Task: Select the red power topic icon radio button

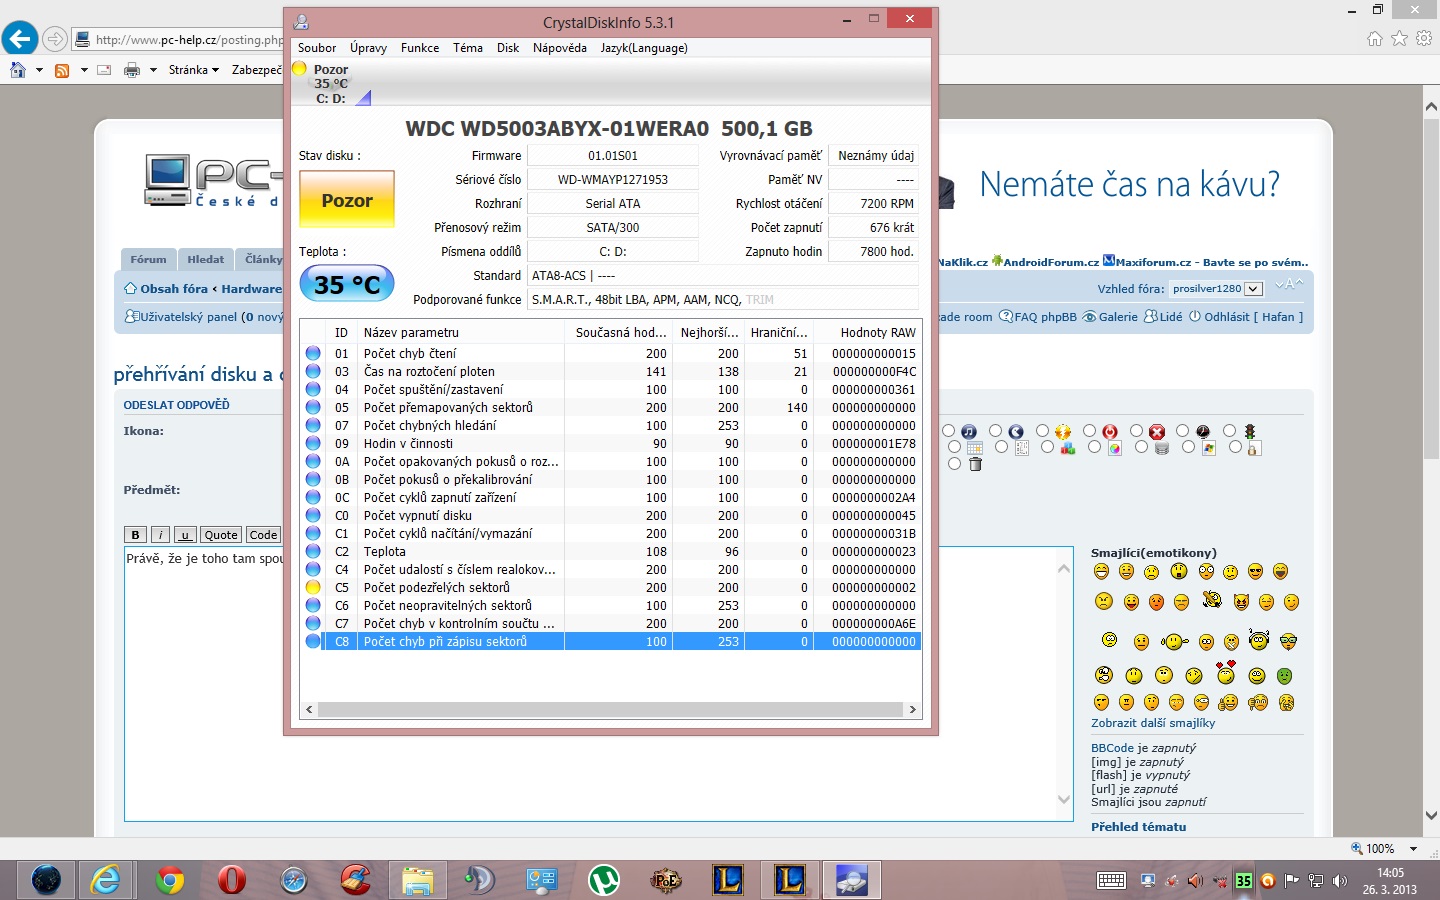Action: coord(1090,431)
